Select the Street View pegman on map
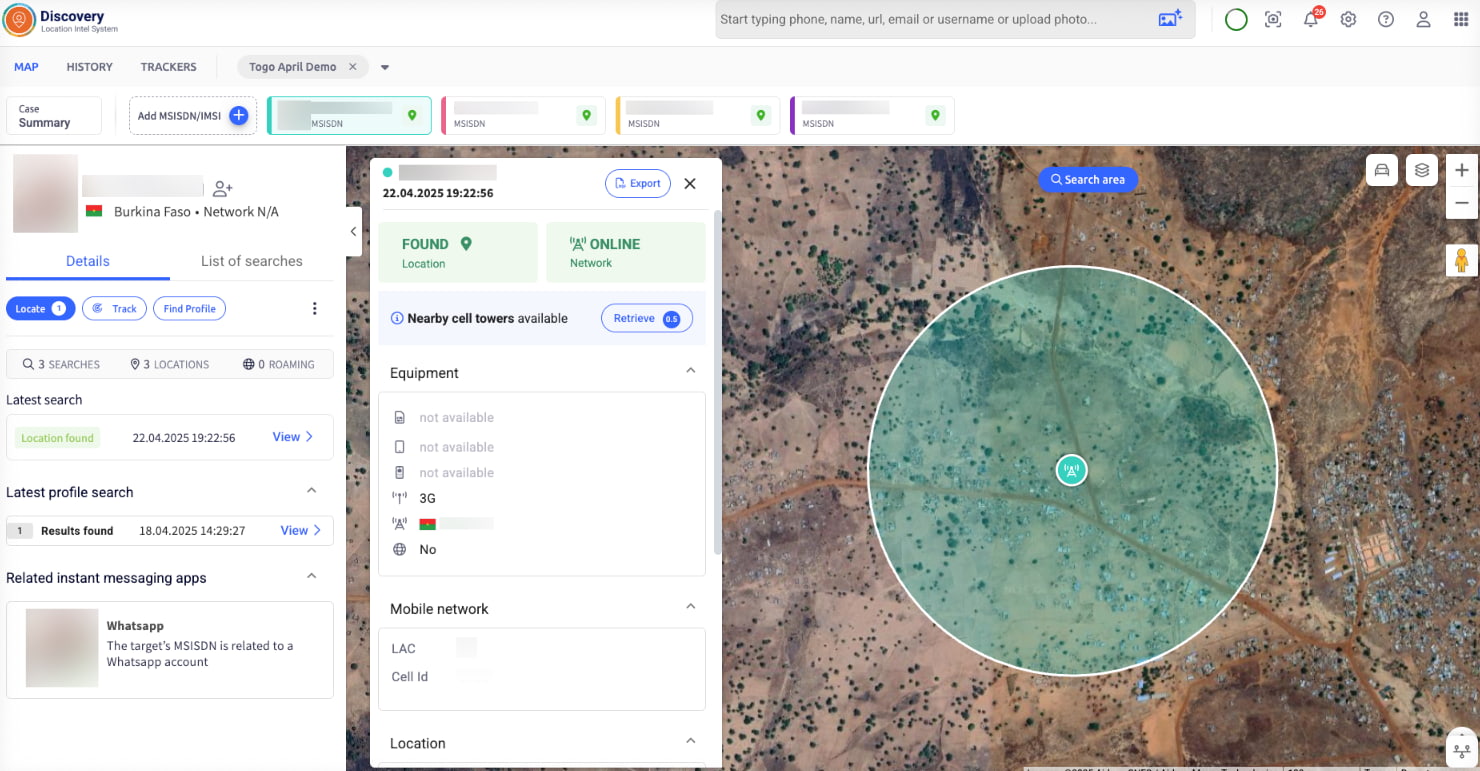This screenshot has height=771, width=1480. pyautogui.click(x=1461, y=260)
